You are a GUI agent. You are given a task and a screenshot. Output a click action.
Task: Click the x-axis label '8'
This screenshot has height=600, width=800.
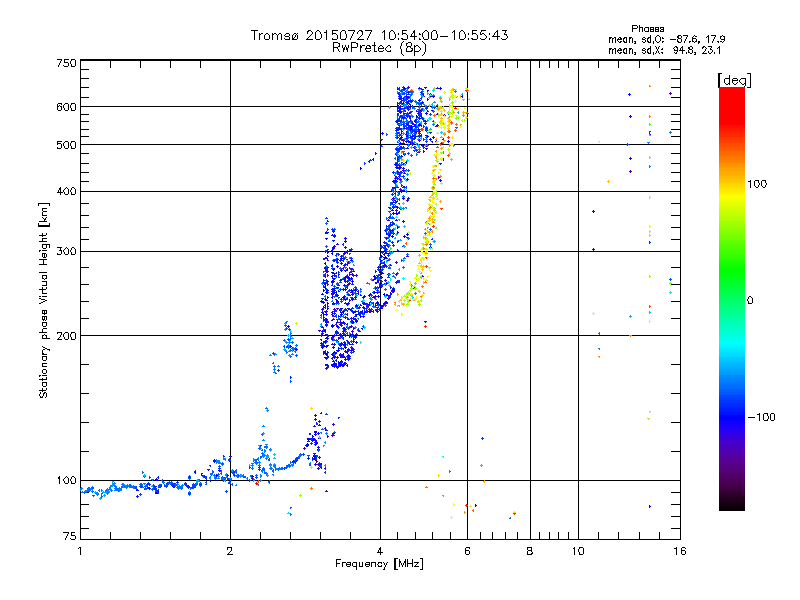point(530,551)
